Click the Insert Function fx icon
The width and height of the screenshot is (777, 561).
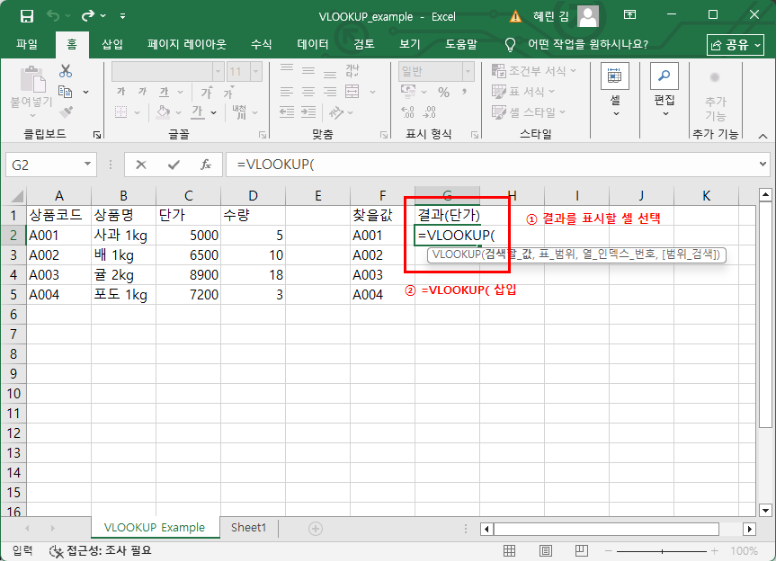tap(205, 164)
